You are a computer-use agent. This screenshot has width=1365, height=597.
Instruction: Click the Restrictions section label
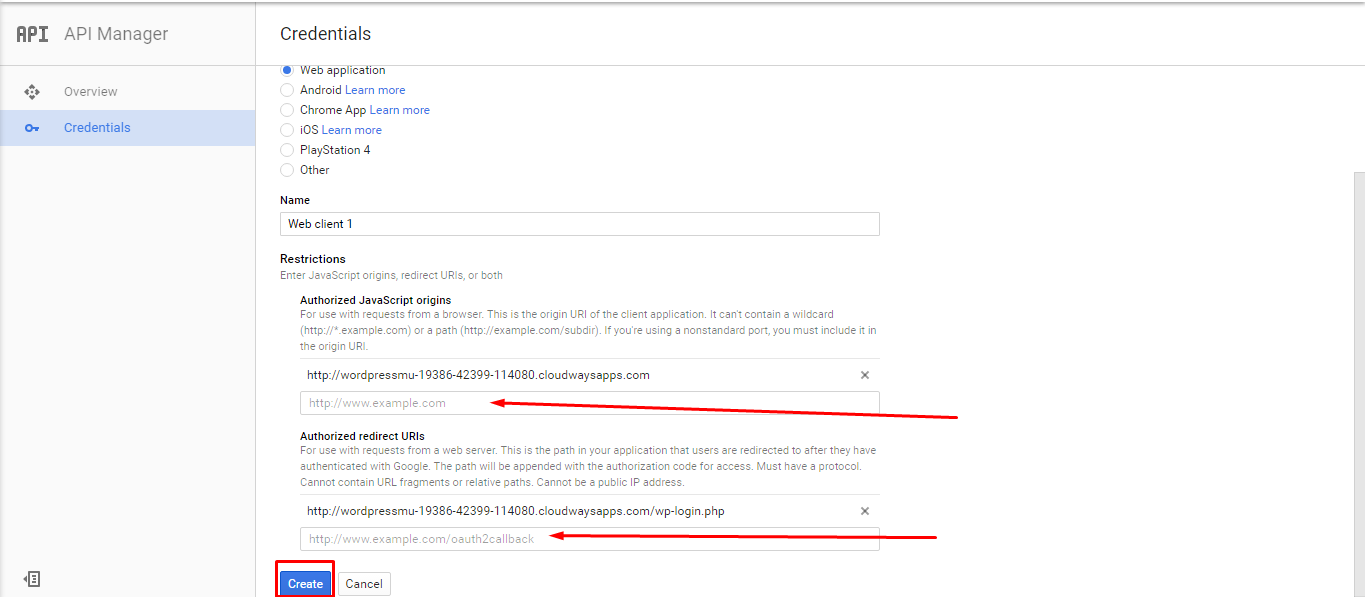312,259
